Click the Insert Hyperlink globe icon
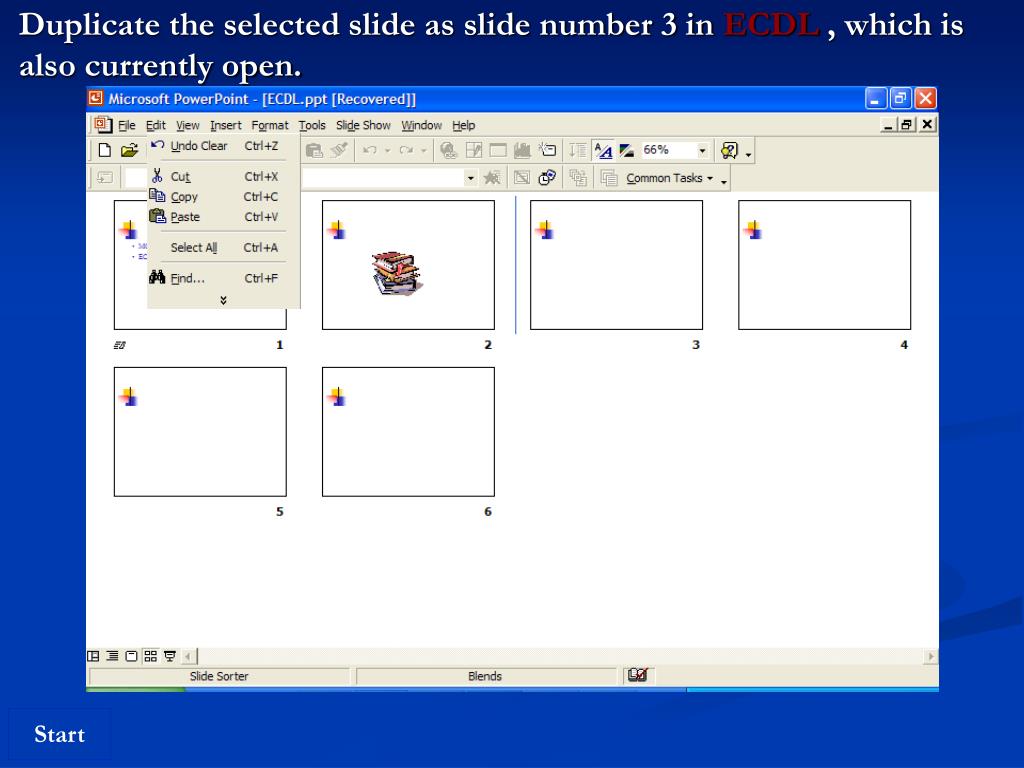Viewport: 1024px width, 768px height. coord(449,150)
